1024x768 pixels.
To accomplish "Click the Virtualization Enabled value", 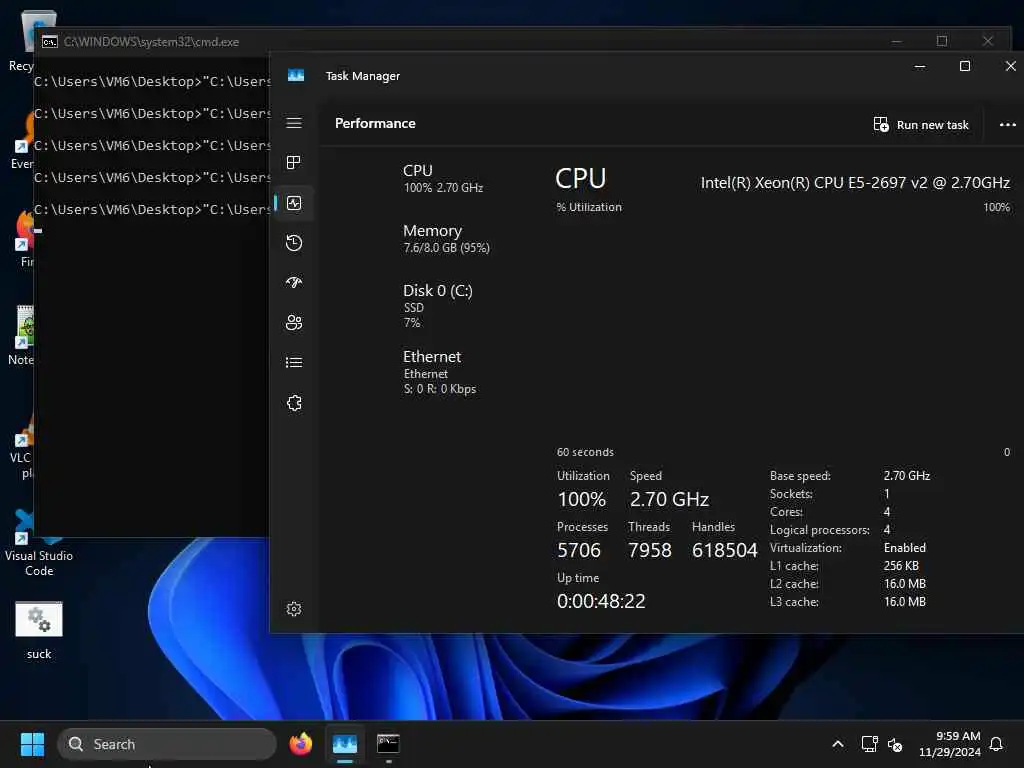I will click(x=904, y=548).
